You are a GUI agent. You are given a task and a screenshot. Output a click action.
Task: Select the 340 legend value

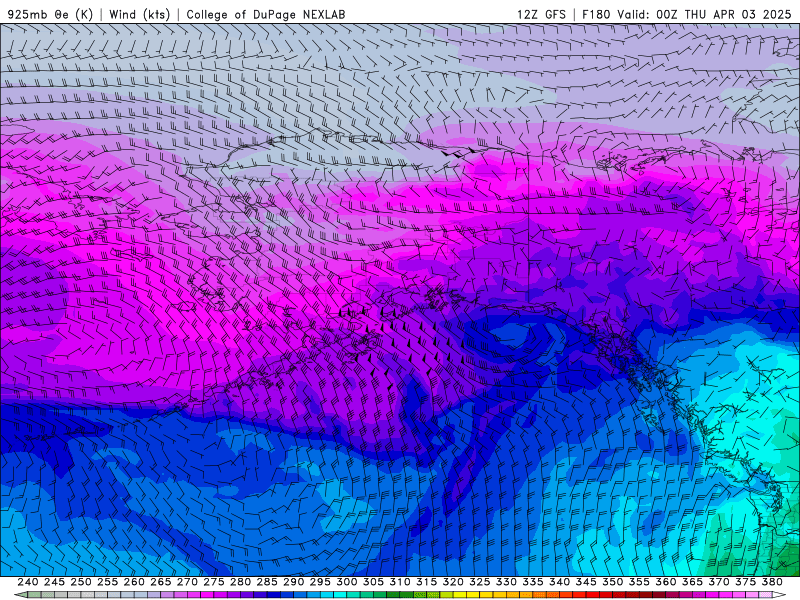coord(559,582)
